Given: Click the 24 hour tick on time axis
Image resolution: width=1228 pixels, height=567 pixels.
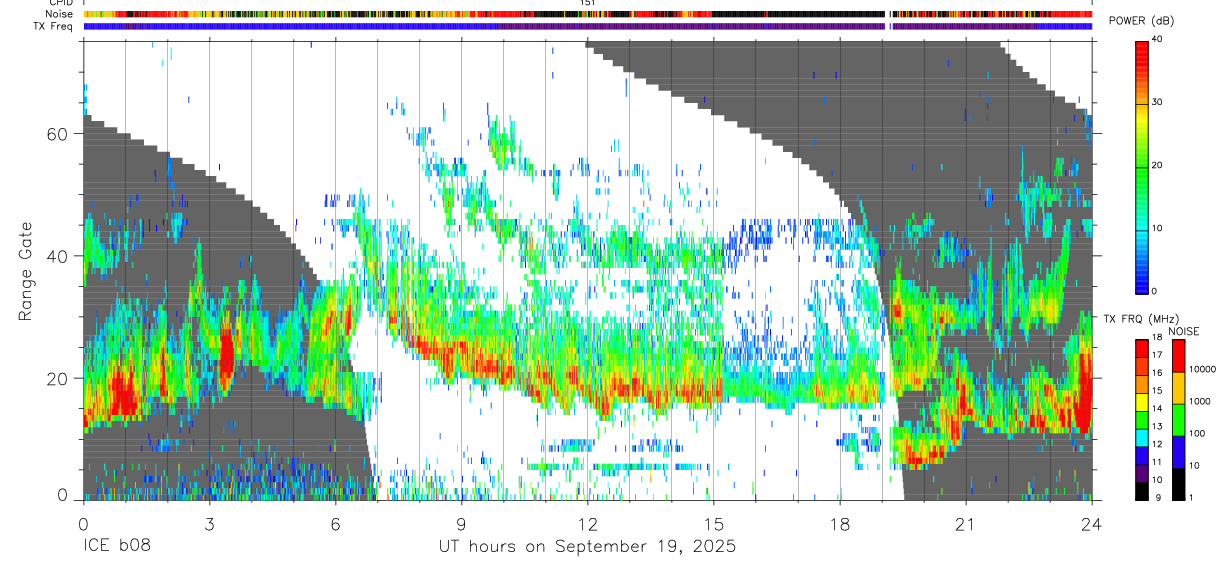Looking at the screenshot, I should click(1091, 523).
